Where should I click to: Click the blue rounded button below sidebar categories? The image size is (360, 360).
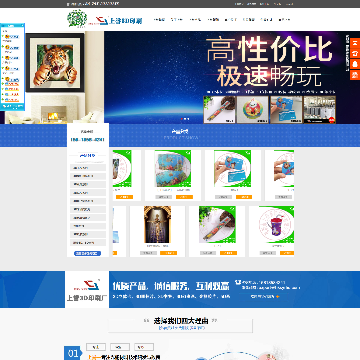click(88, 254)
